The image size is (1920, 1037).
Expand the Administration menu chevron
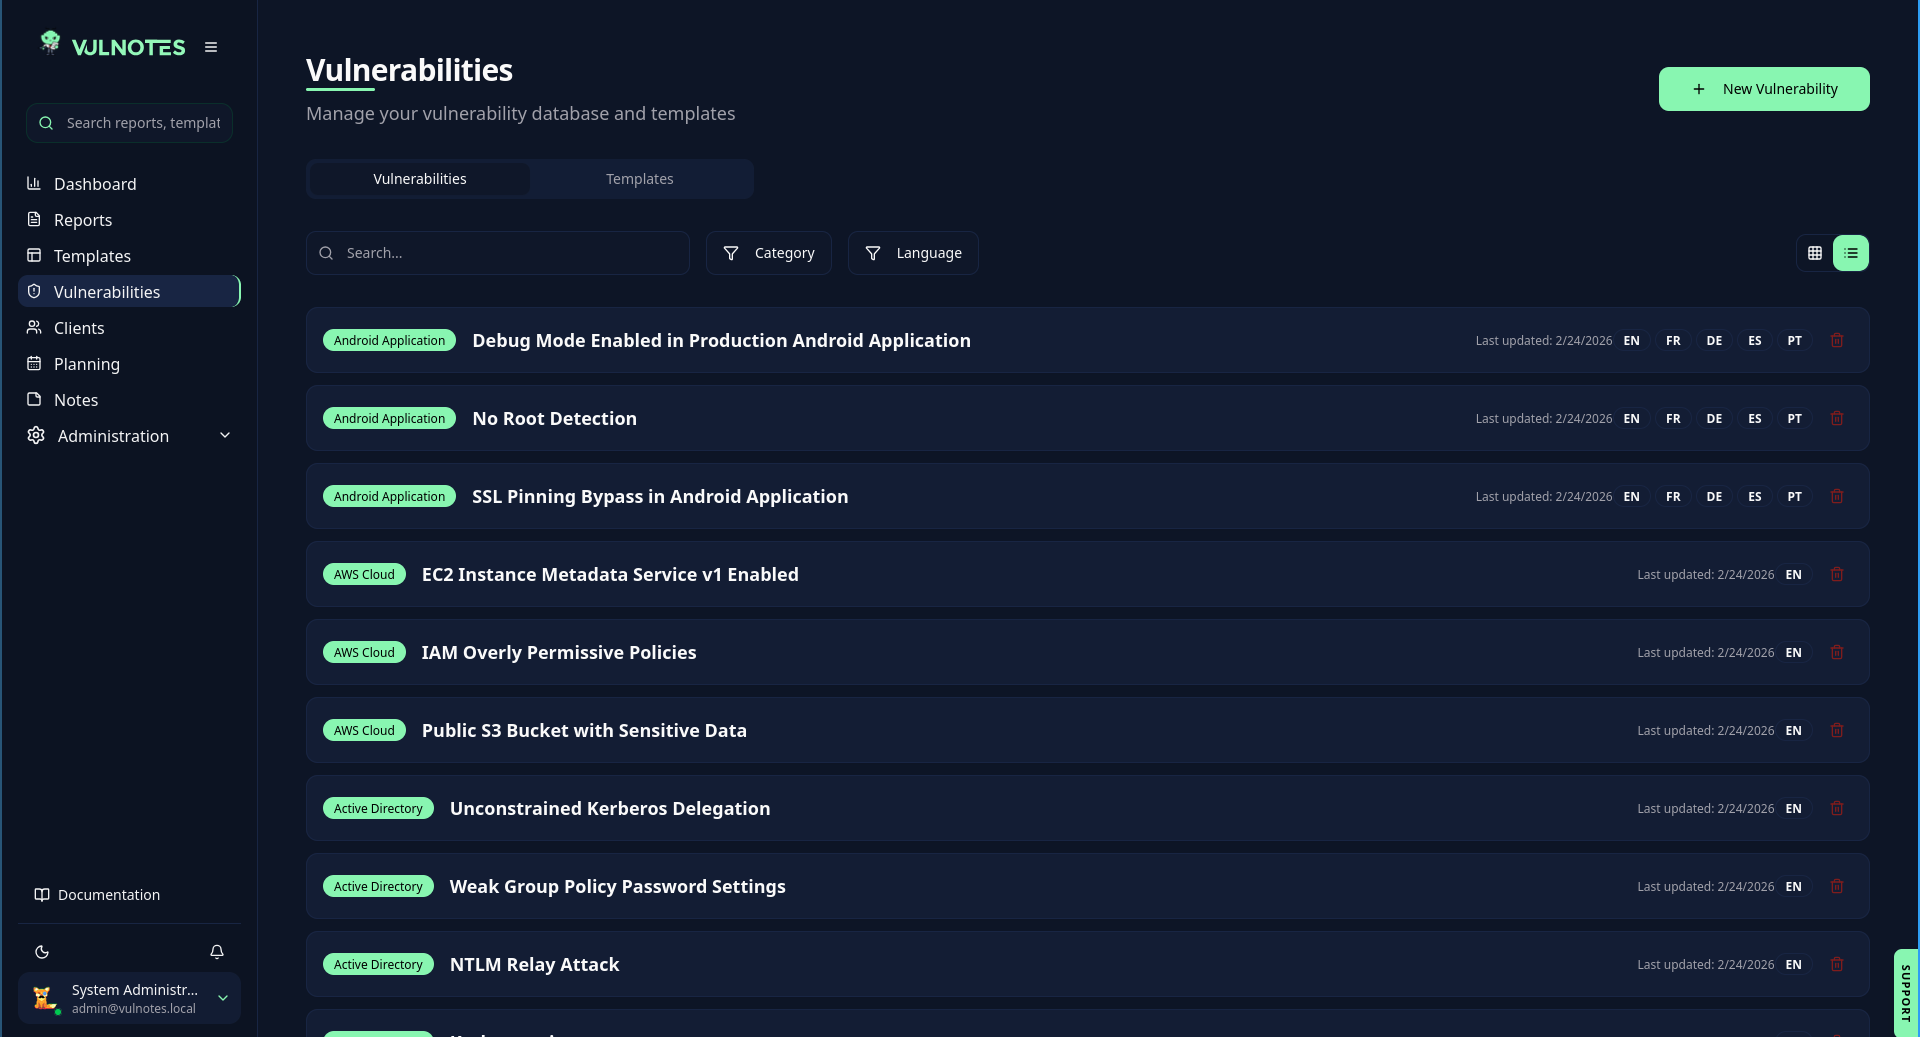[225, 436]
